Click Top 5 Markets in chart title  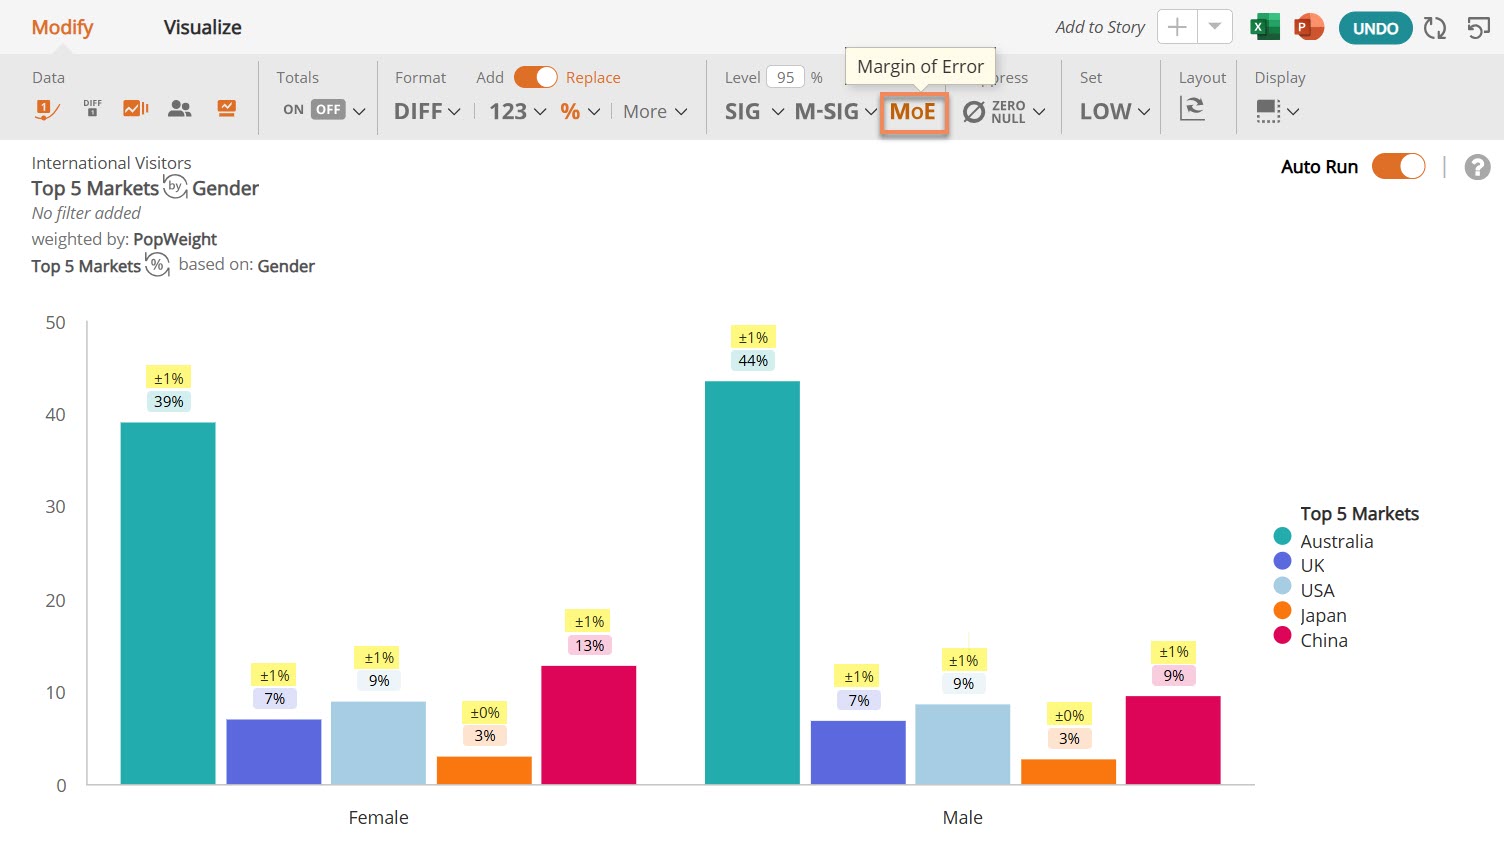(95, 188)
